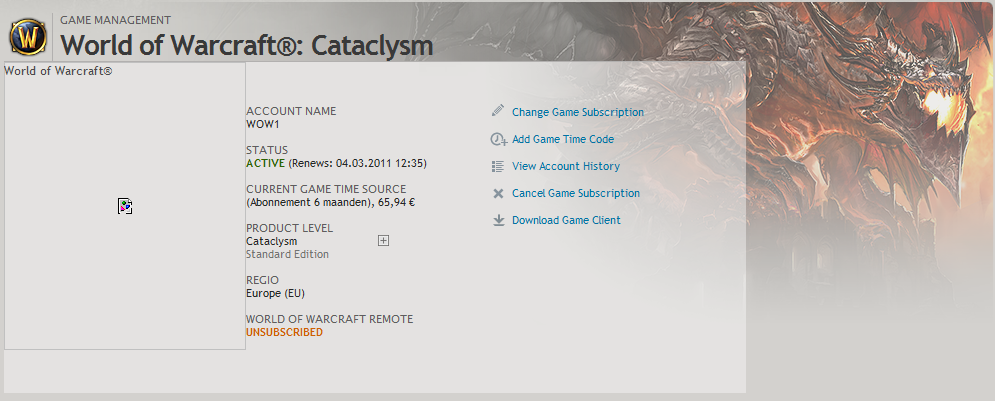
Task: Click the green ACTIVE status text
Action: (265, 163)
